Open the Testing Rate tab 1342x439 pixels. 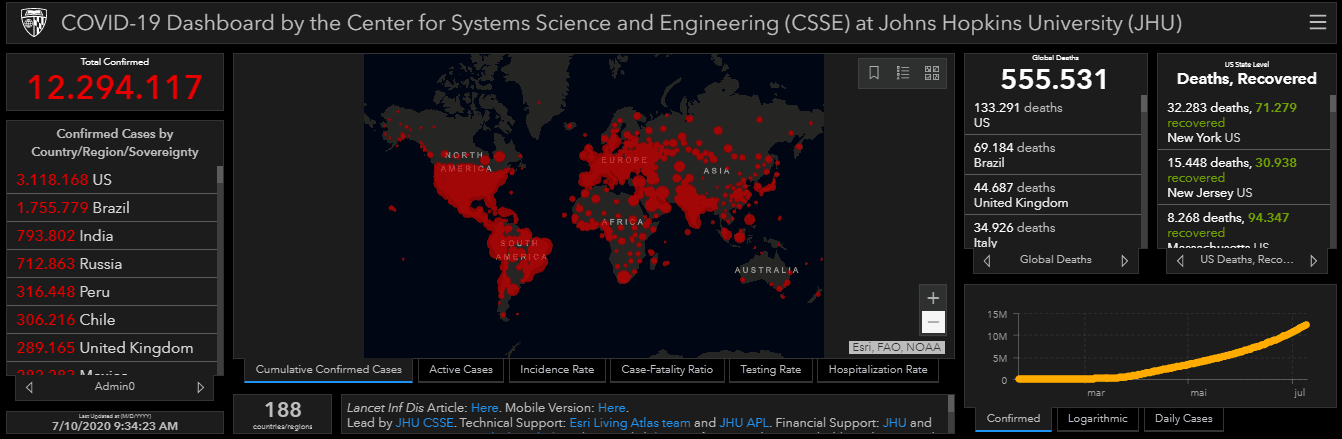(x=770, y=370)
